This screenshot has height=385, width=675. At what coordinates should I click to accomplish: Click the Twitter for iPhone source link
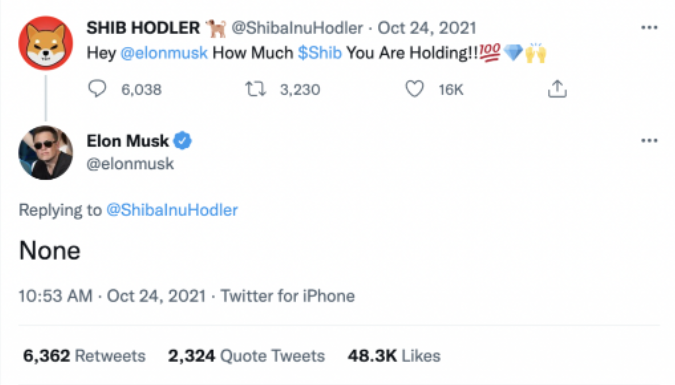coord(288,296)
